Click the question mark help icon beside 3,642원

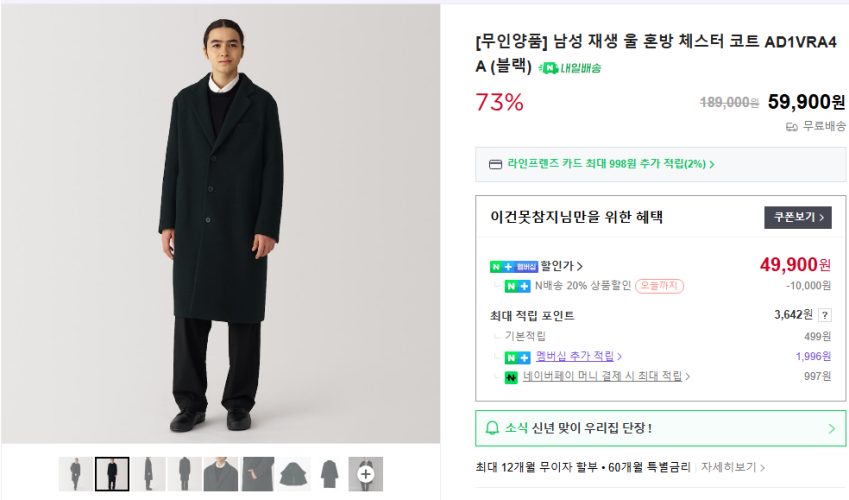pyautogui.click(x=825, y=315)
